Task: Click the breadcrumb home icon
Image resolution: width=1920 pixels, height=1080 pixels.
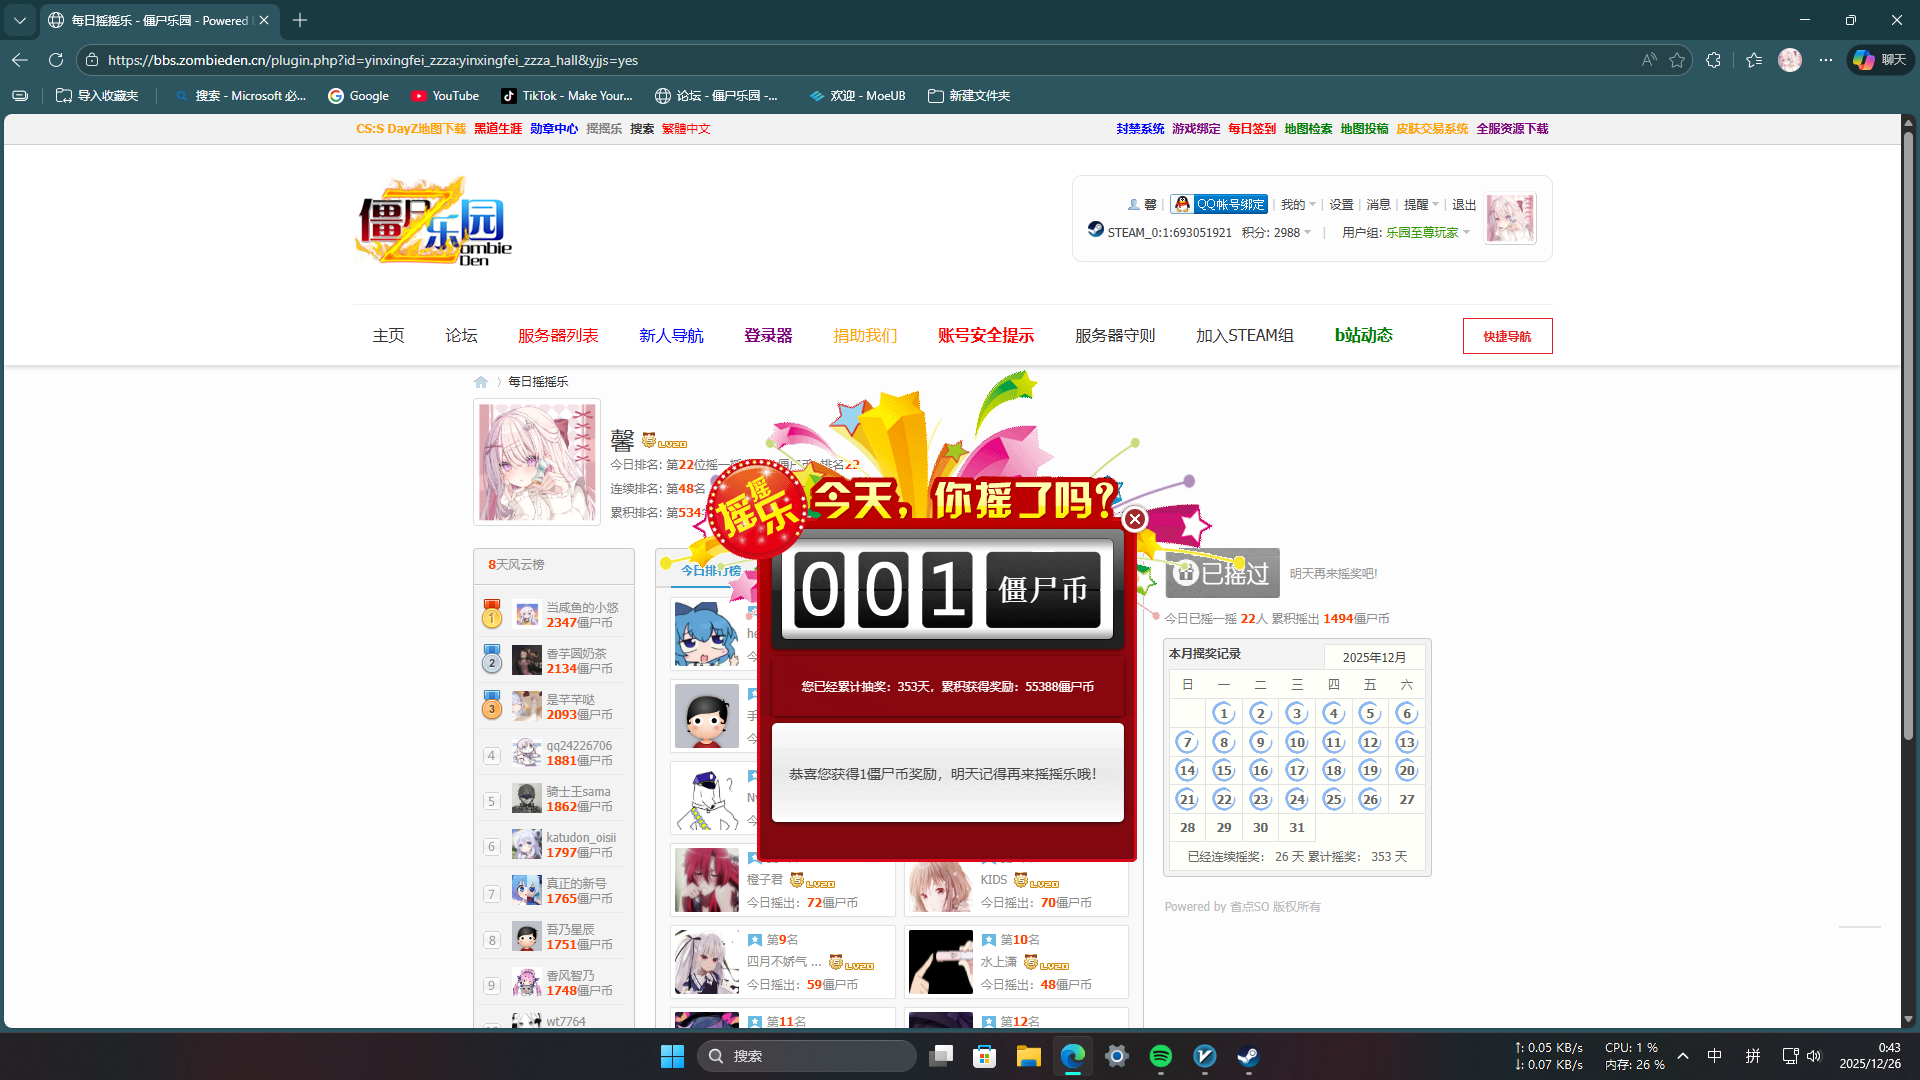Action: [x=481, y=382]
